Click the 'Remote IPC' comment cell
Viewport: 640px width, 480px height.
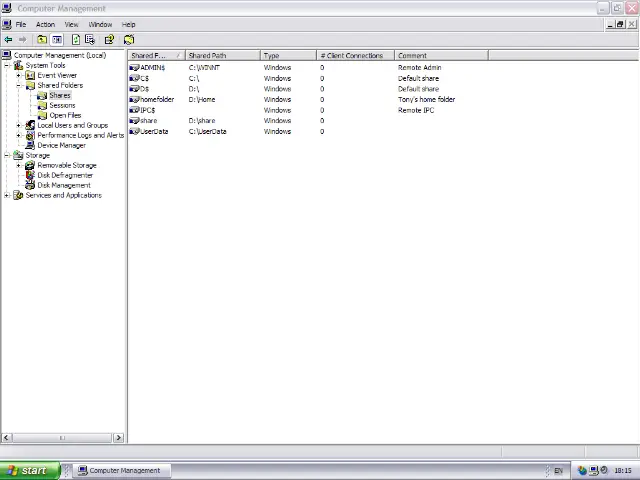point(416,110)
